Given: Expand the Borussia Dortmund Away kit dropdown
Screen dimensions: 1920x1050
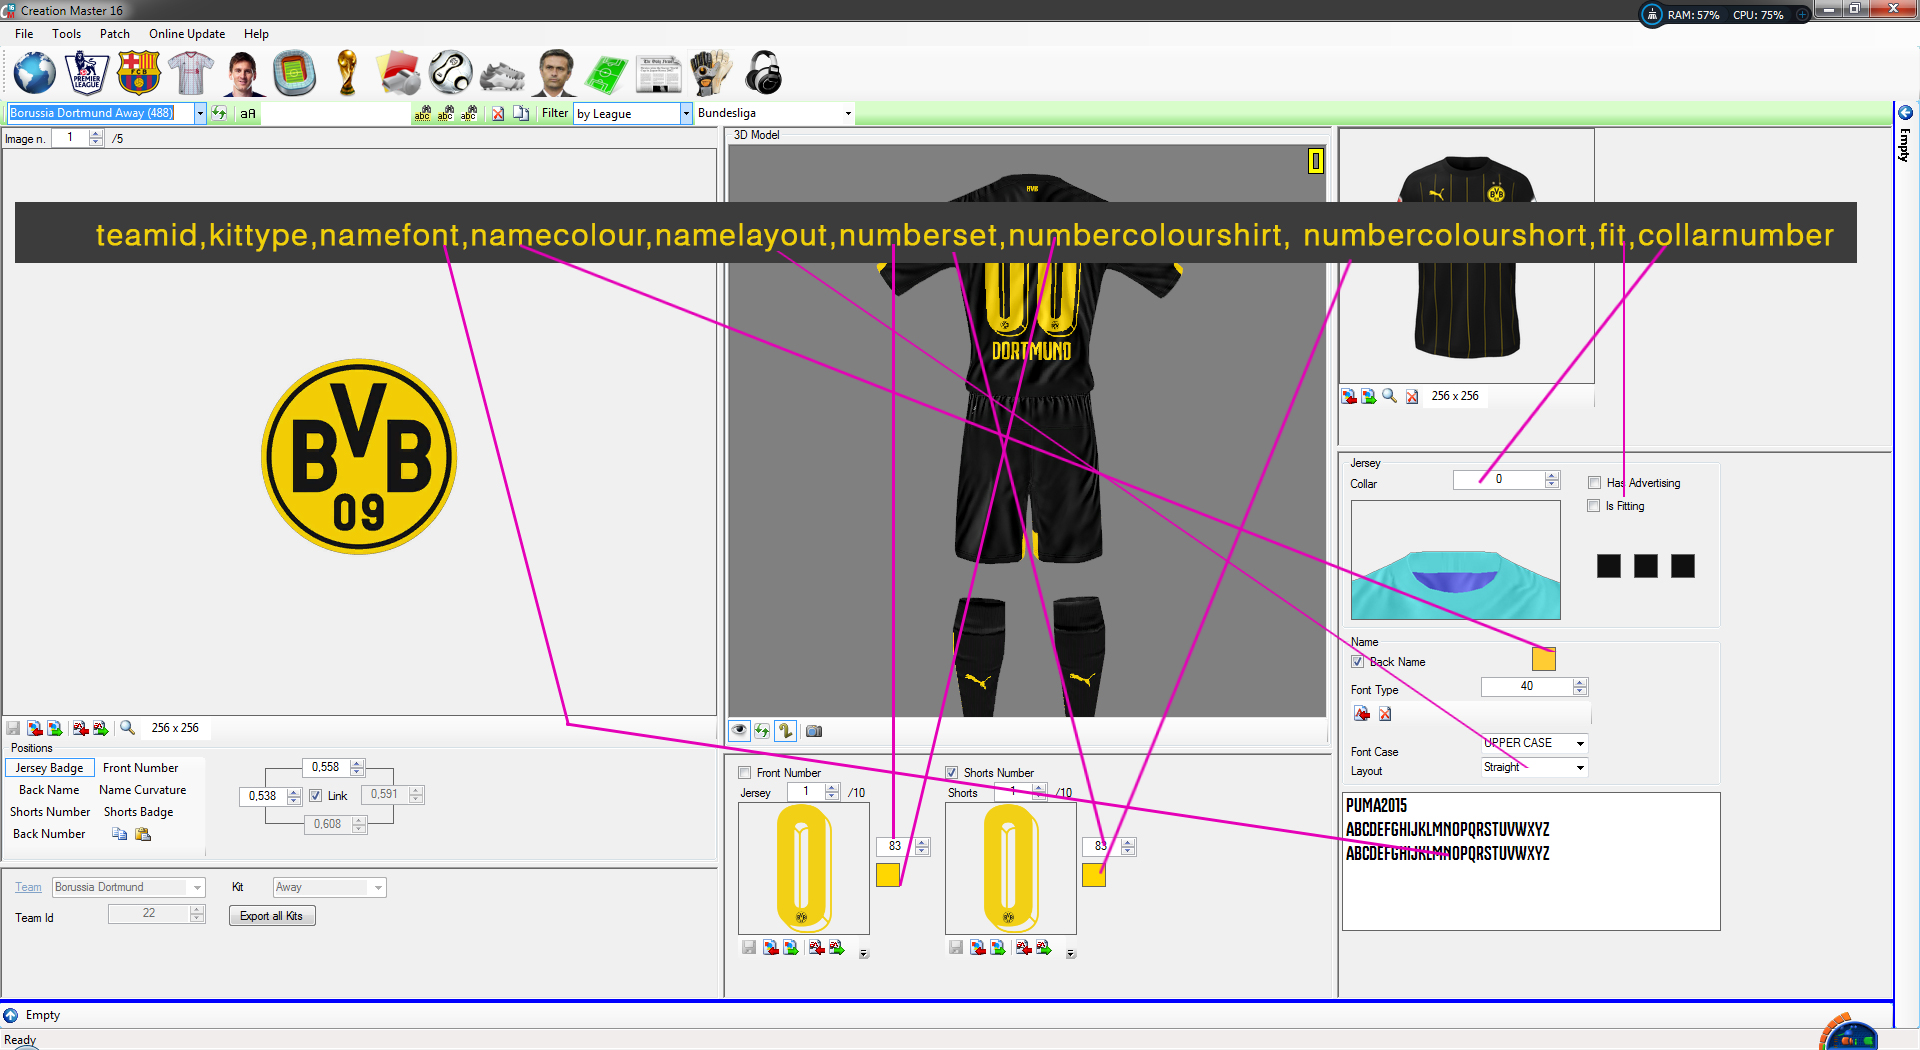Looking at the screenshot, I should [x=200, y=113].
